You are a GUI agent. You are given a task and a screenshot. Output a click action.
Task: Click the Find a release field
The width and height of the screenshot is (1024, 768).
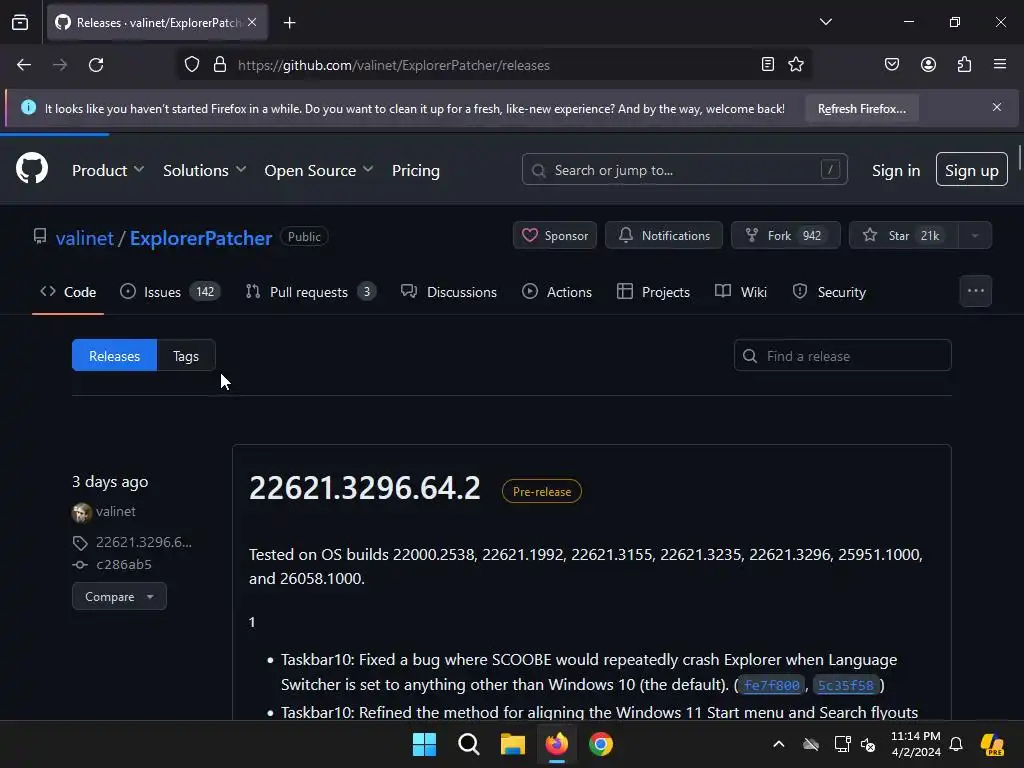842,355
